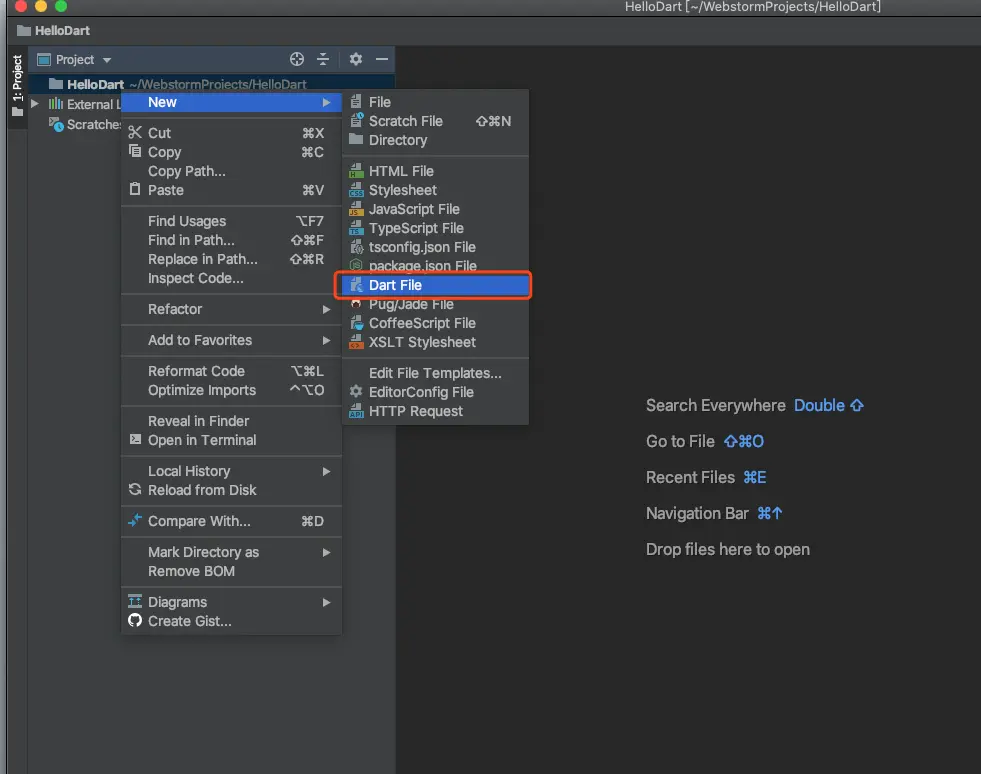Choose Cut from context menu
The height and width of the screenshot is (774, 981).
click(x=231, y=133)
